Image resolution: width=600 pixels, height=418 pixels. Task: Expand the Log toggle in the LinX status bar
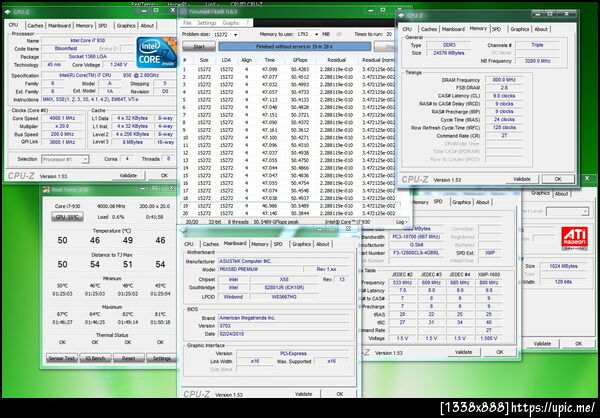click(x=401, y=222)
